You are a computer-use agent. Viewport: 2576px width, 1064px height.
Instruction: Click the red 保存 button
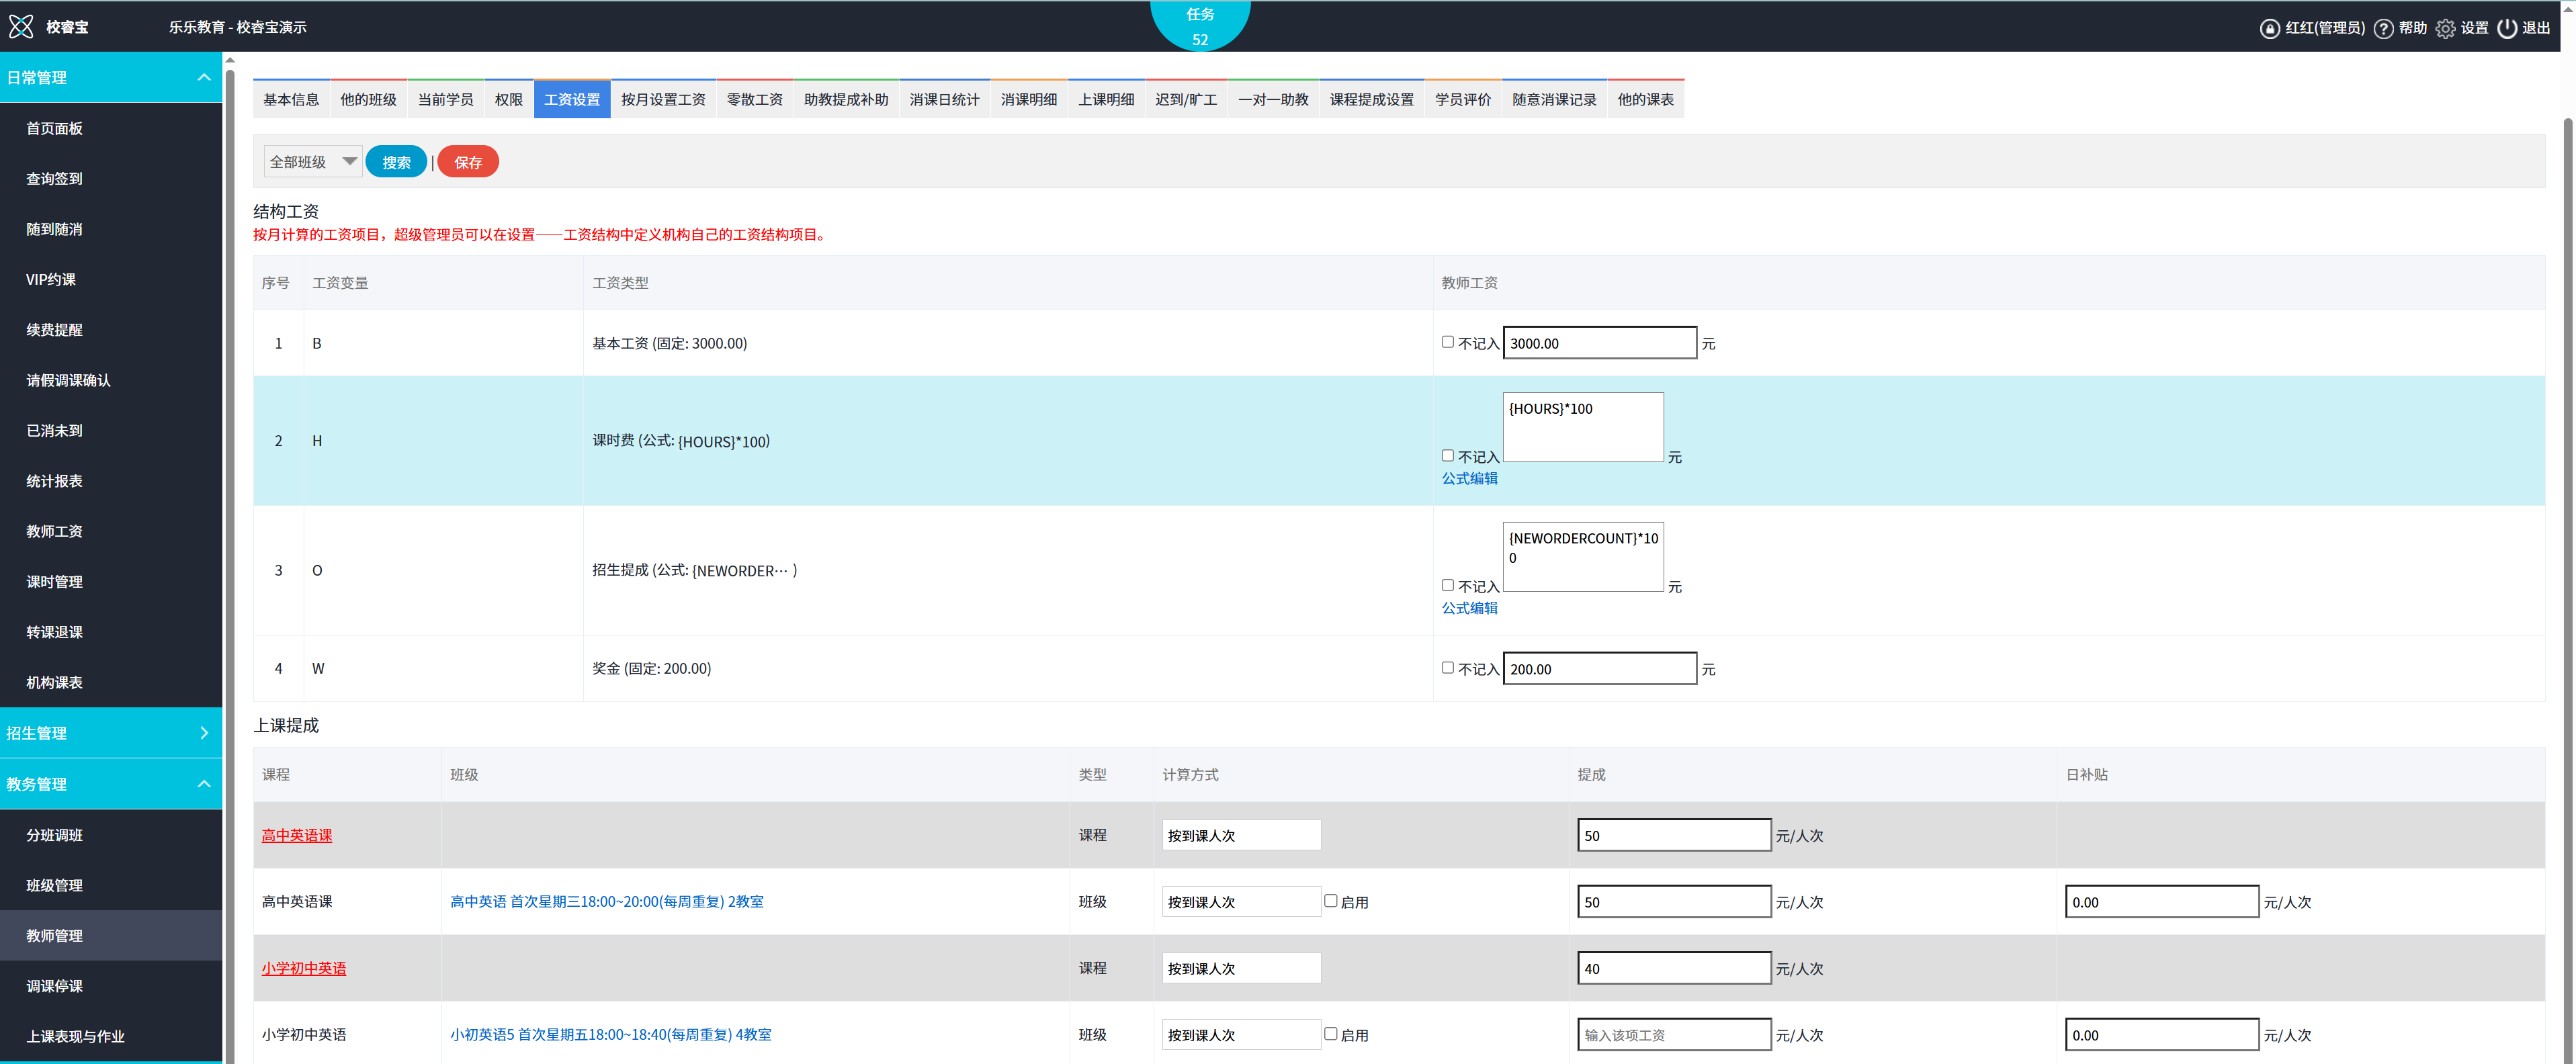468,162
